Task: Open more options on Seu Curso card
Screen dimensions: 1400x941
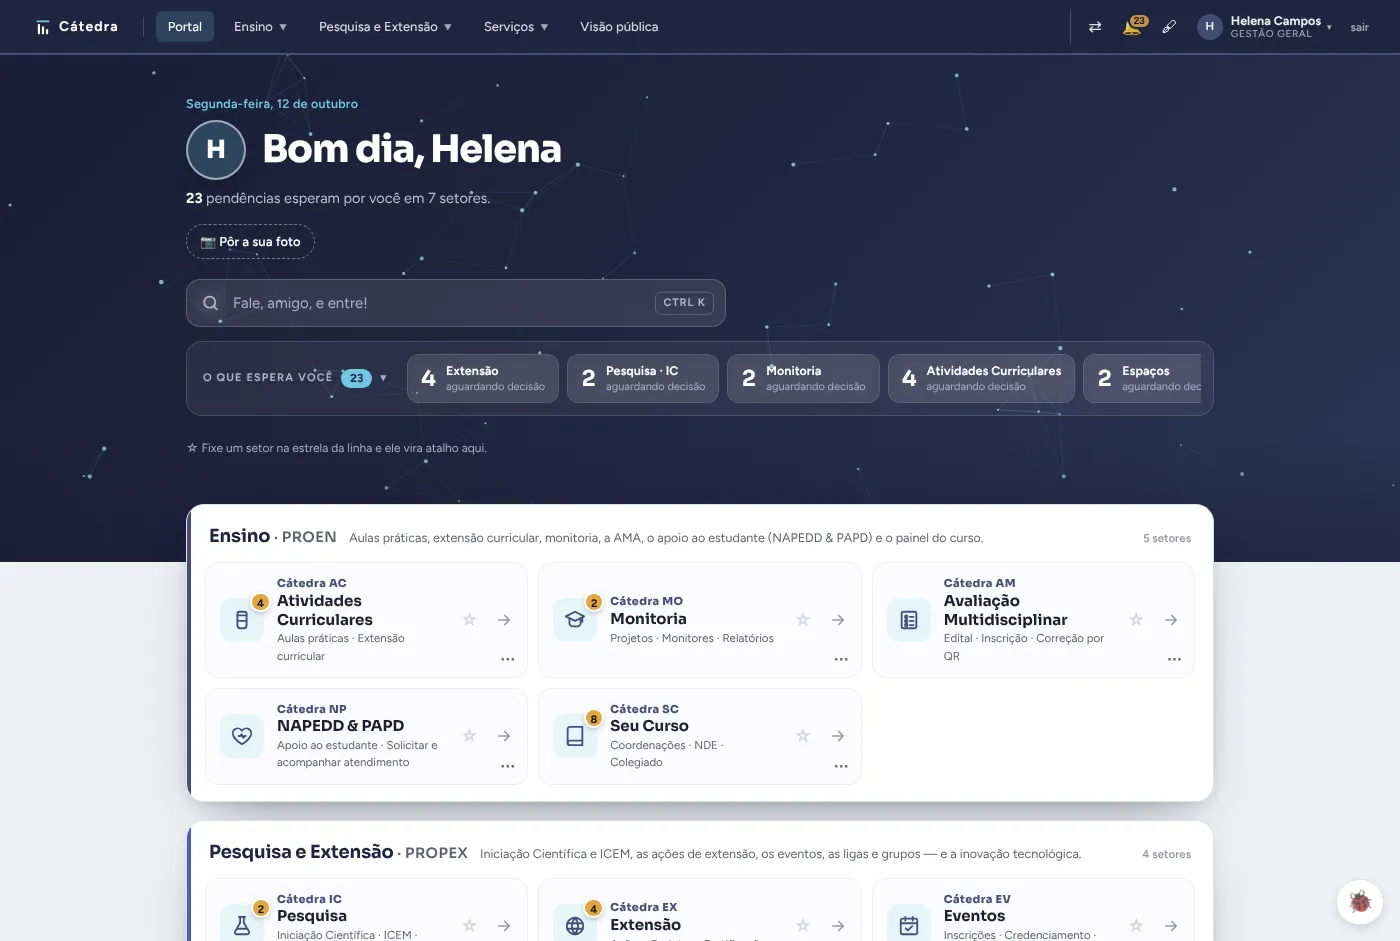Action: click(841, 766)
